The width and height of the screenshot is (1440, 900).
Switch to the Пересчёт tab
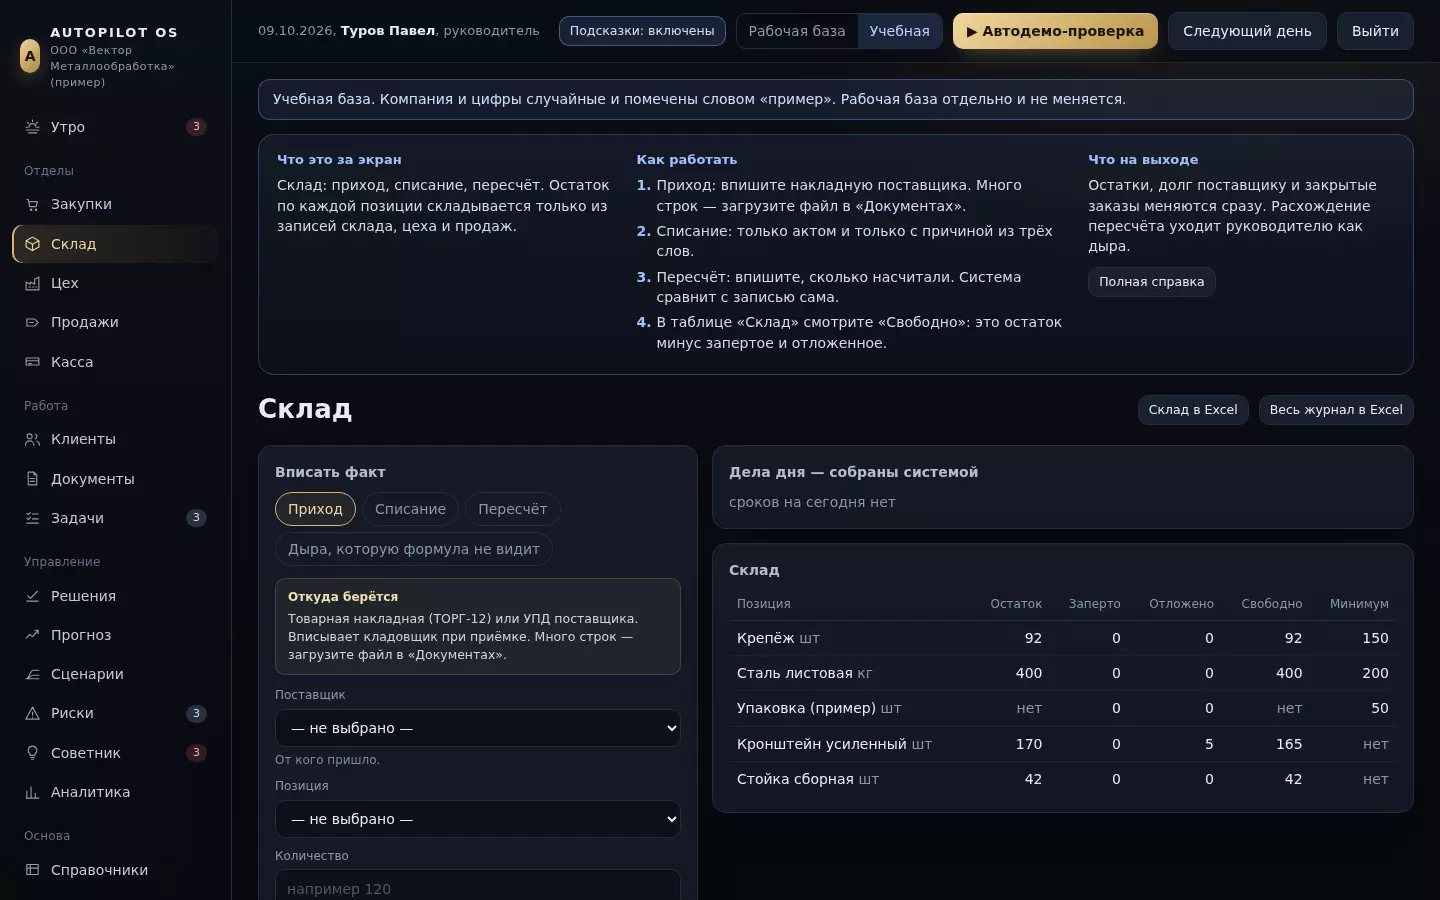513,509
